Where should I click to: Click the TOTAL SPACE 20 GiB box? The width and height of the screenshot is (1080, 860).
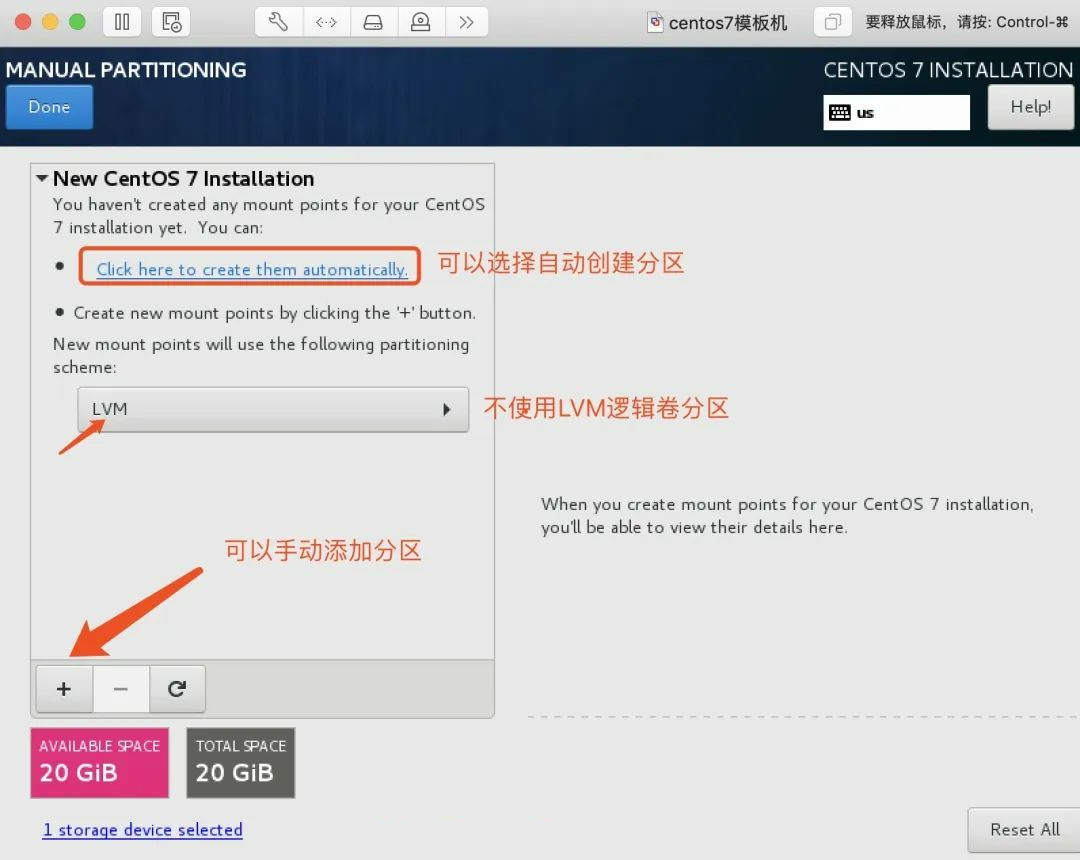click(x=241, y=763)
